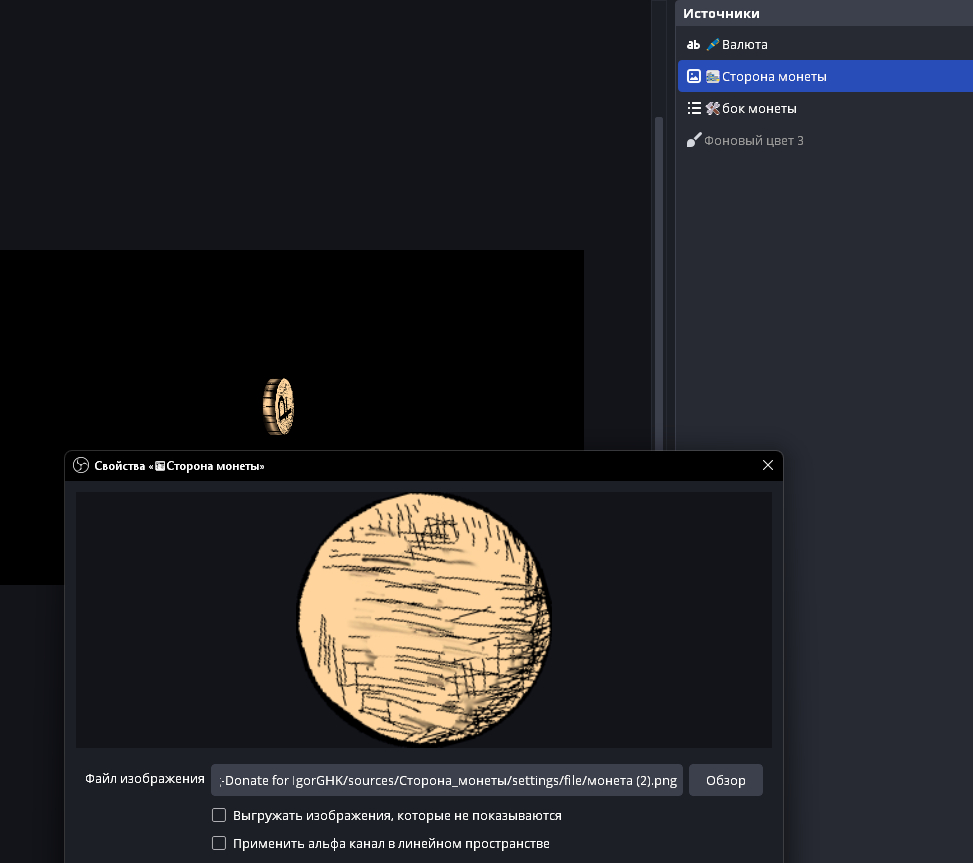
Task: Click the large coin image in properties preview
Action: tap(424, 620)
